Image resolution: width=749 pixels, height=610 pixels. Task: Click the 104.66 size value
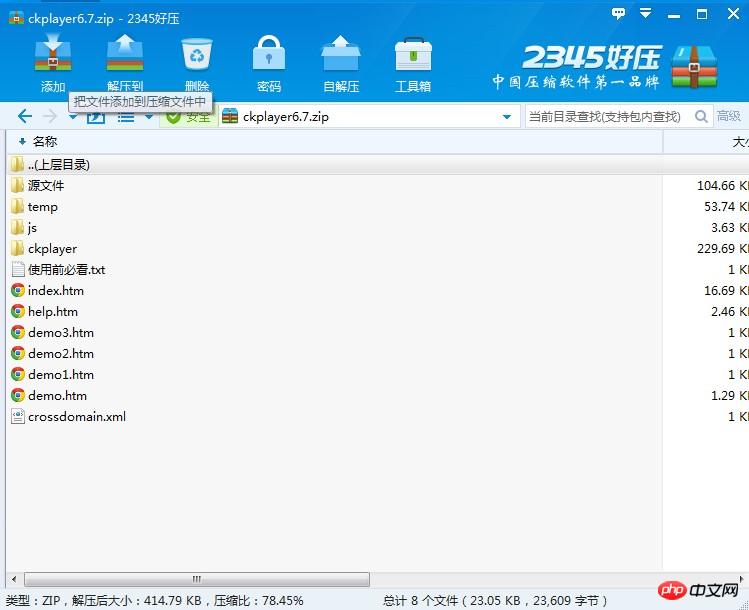coord(716,186)
